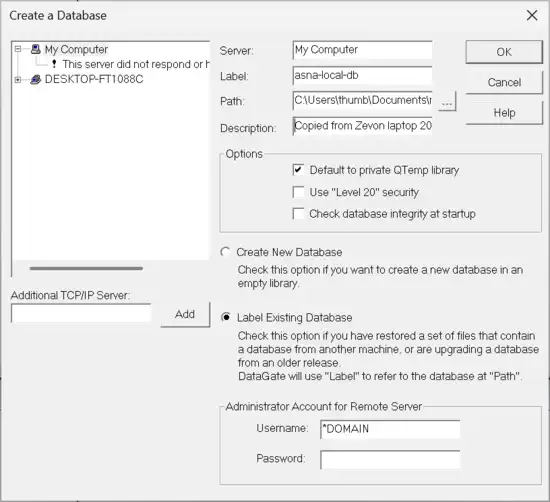The width and height of the screenshot is (550, 502).
Task: Click the Cancel button
Action: (x=504, y=82)
